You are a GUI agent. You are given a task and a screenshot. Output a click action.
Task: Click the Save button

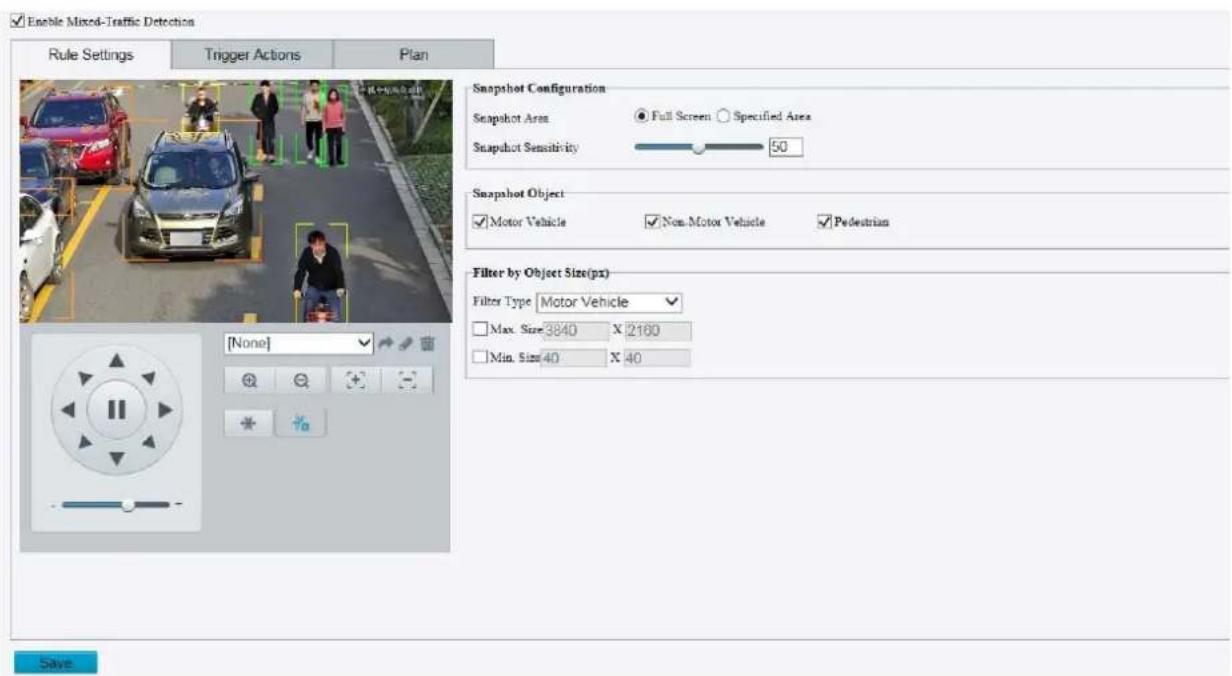point(56,663)
